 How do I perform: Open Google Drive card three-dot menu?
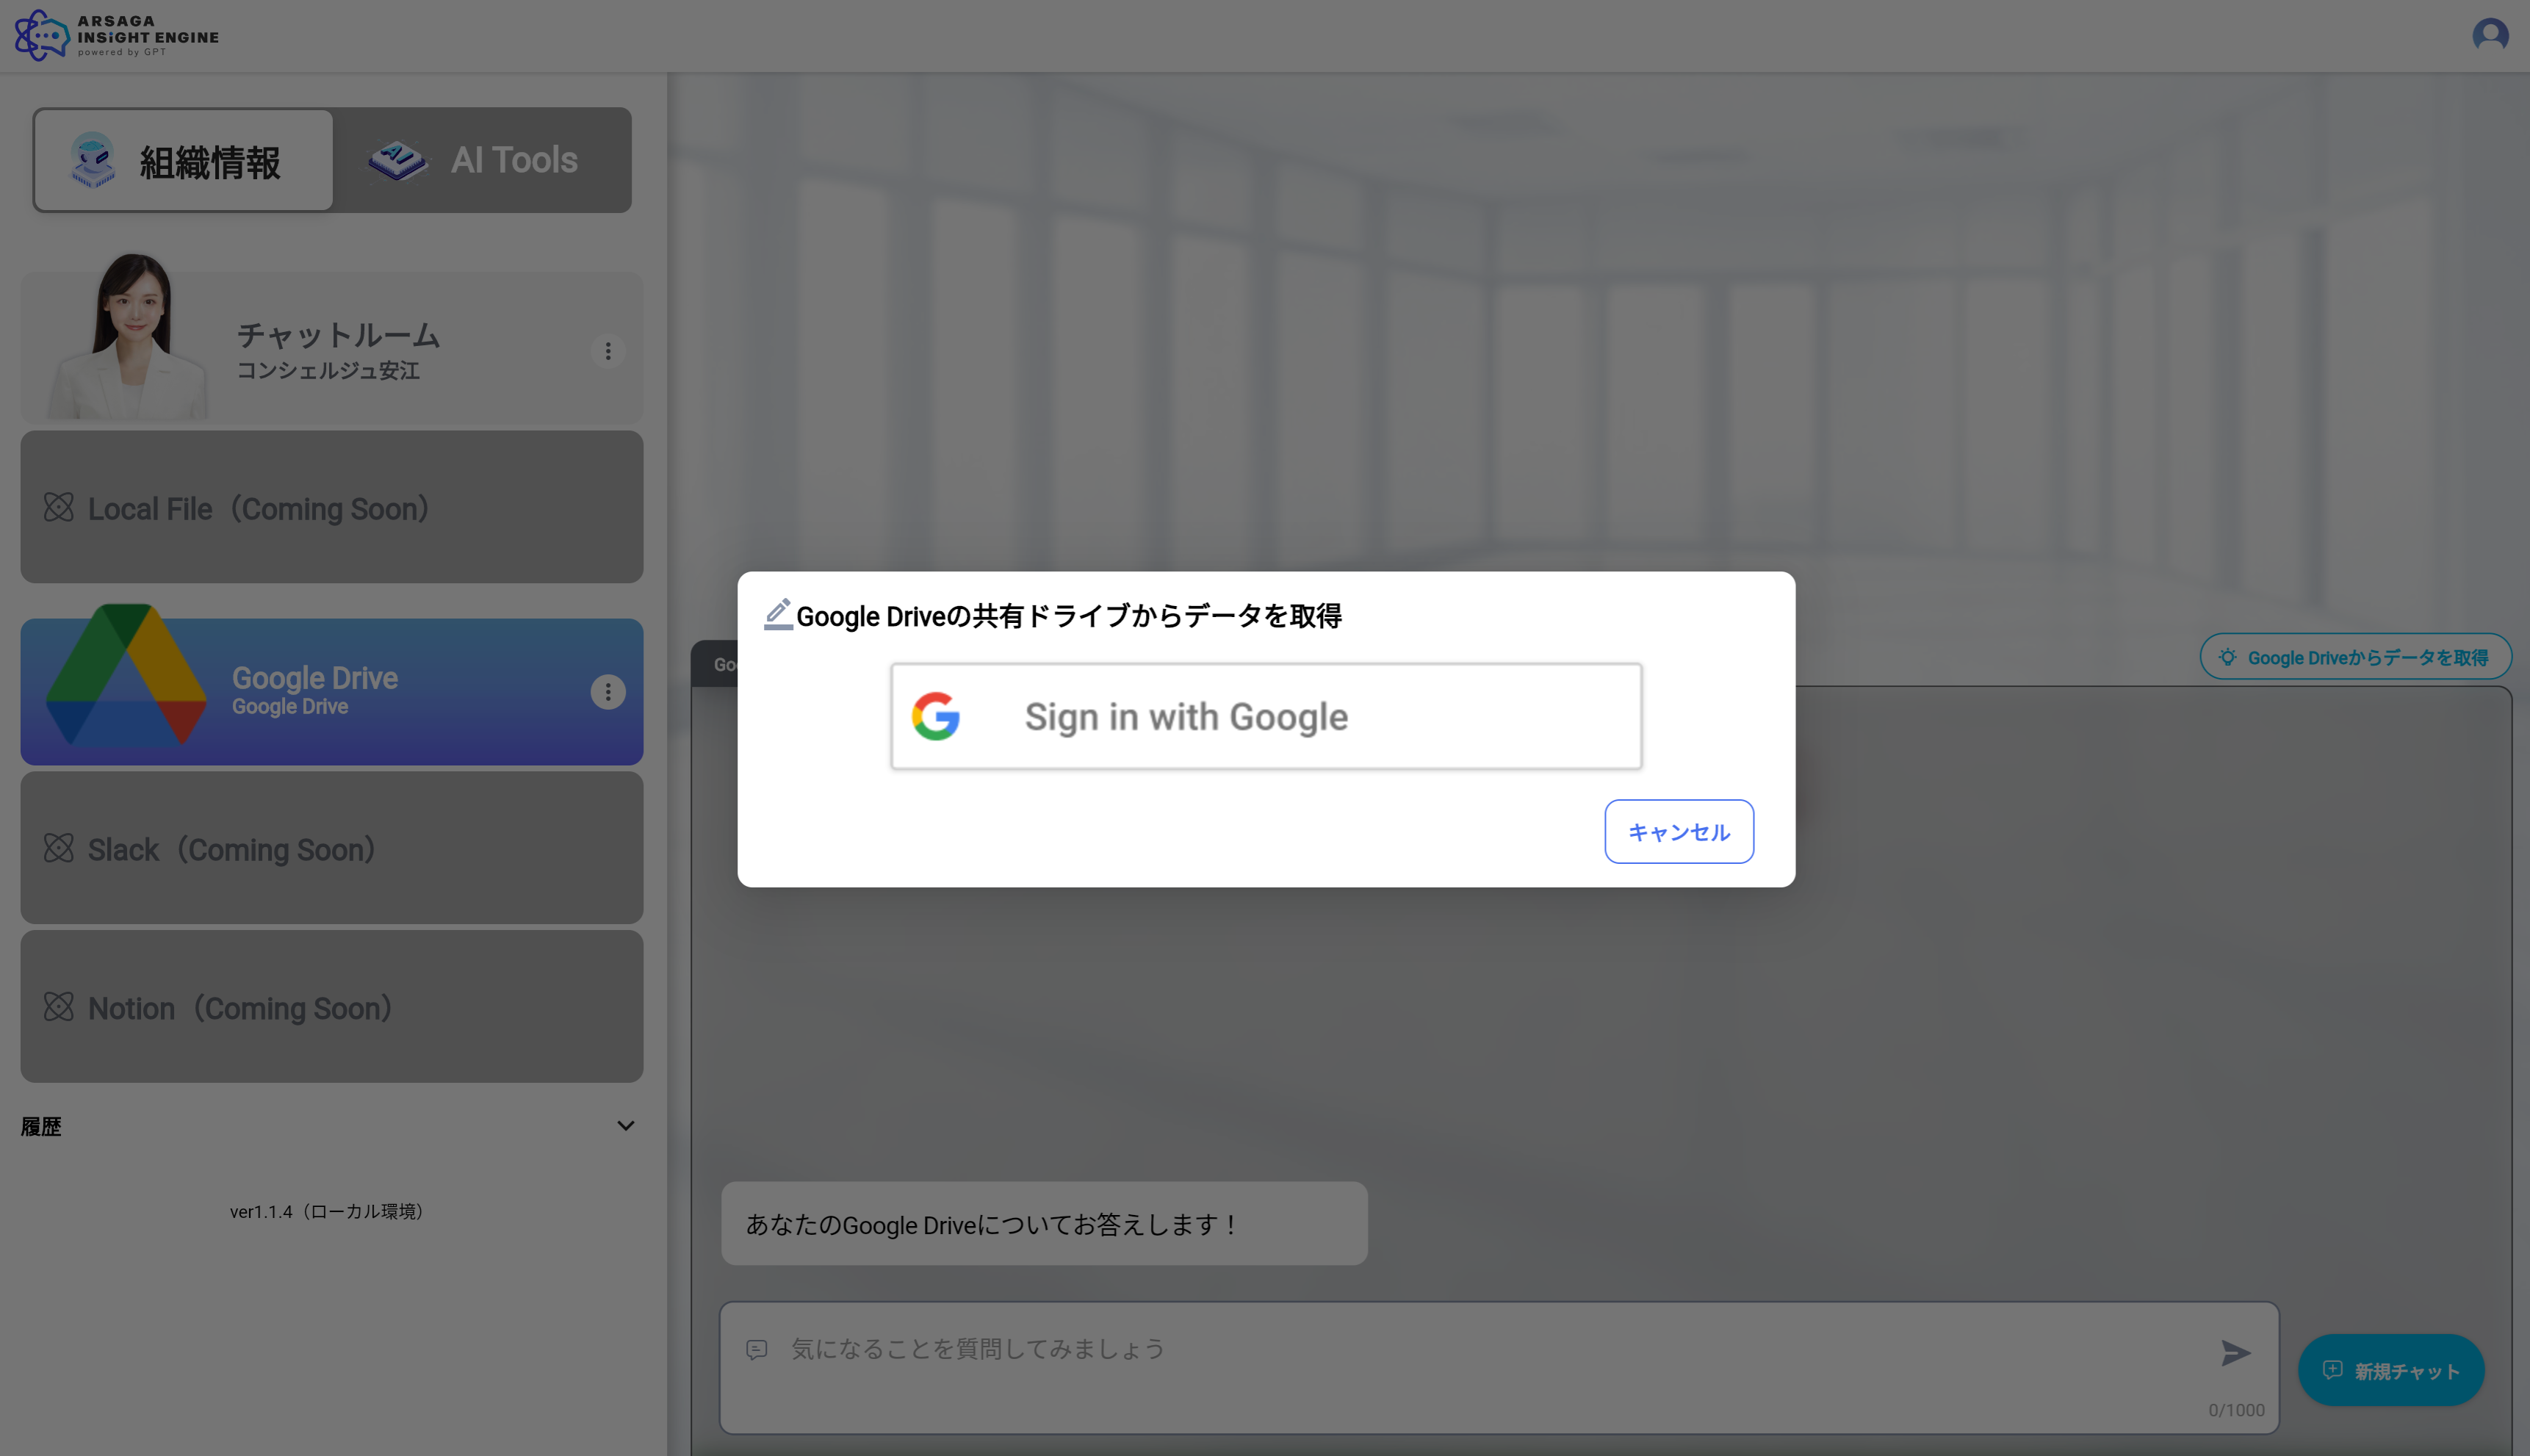click(x=607, y=692)
